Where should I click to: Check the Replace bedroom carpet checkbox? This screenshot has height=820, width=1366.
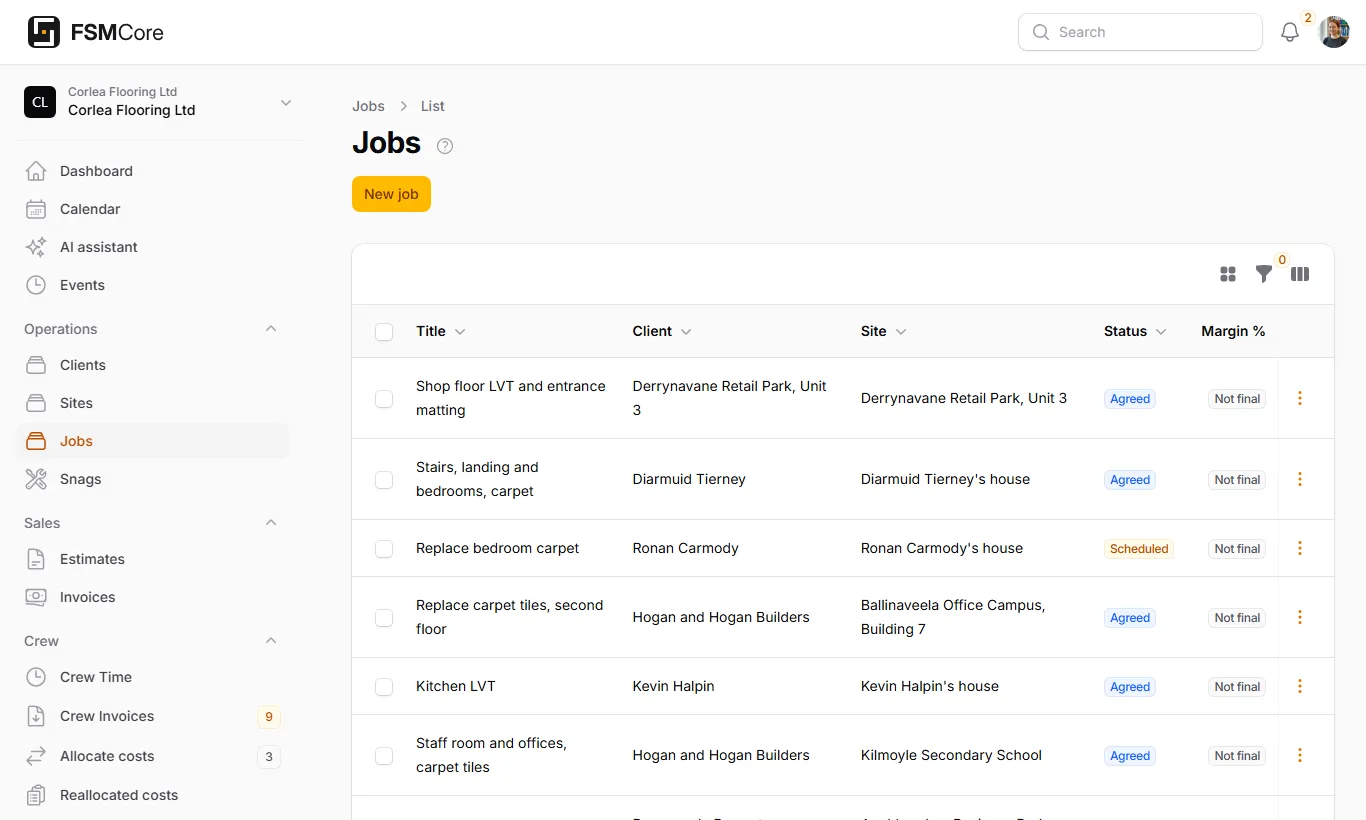[x=384, y=549]
